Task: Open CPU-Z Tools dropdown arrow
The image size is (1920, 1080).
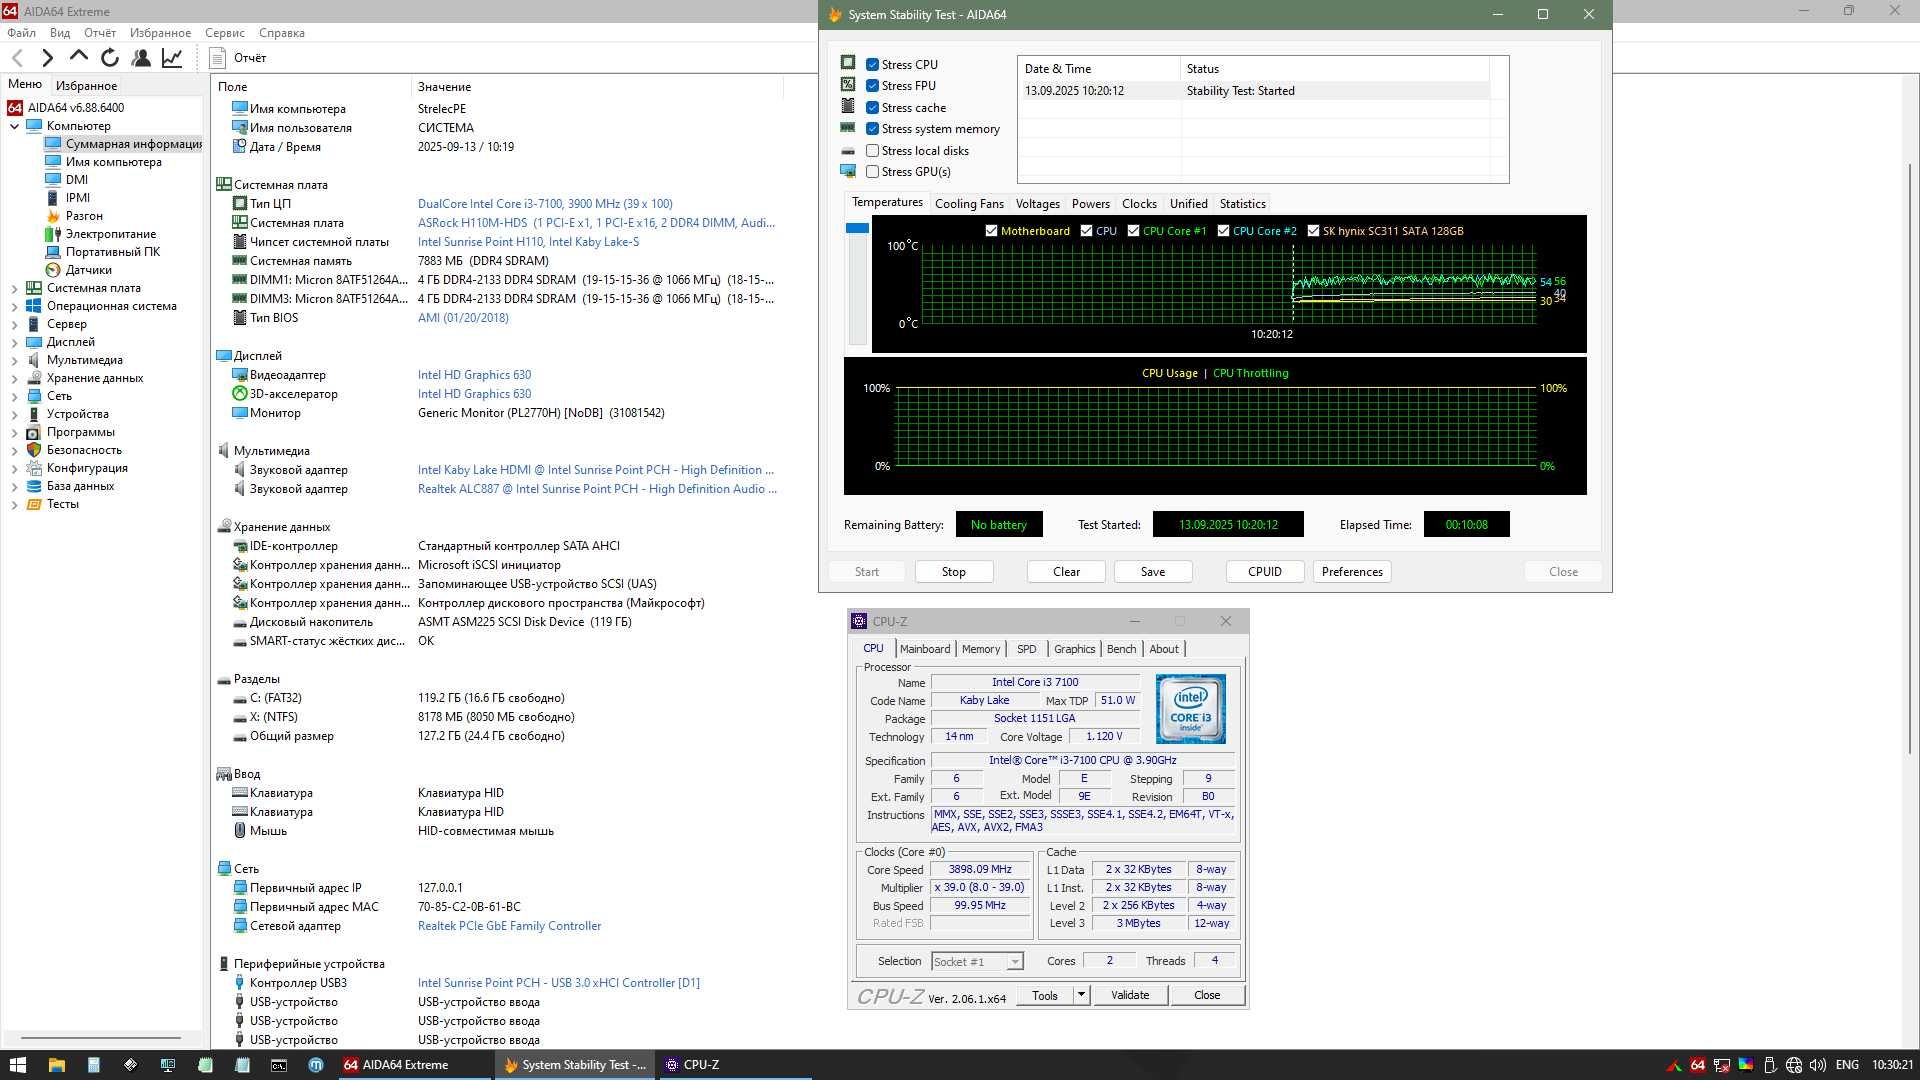Action: coord(1081,995)
